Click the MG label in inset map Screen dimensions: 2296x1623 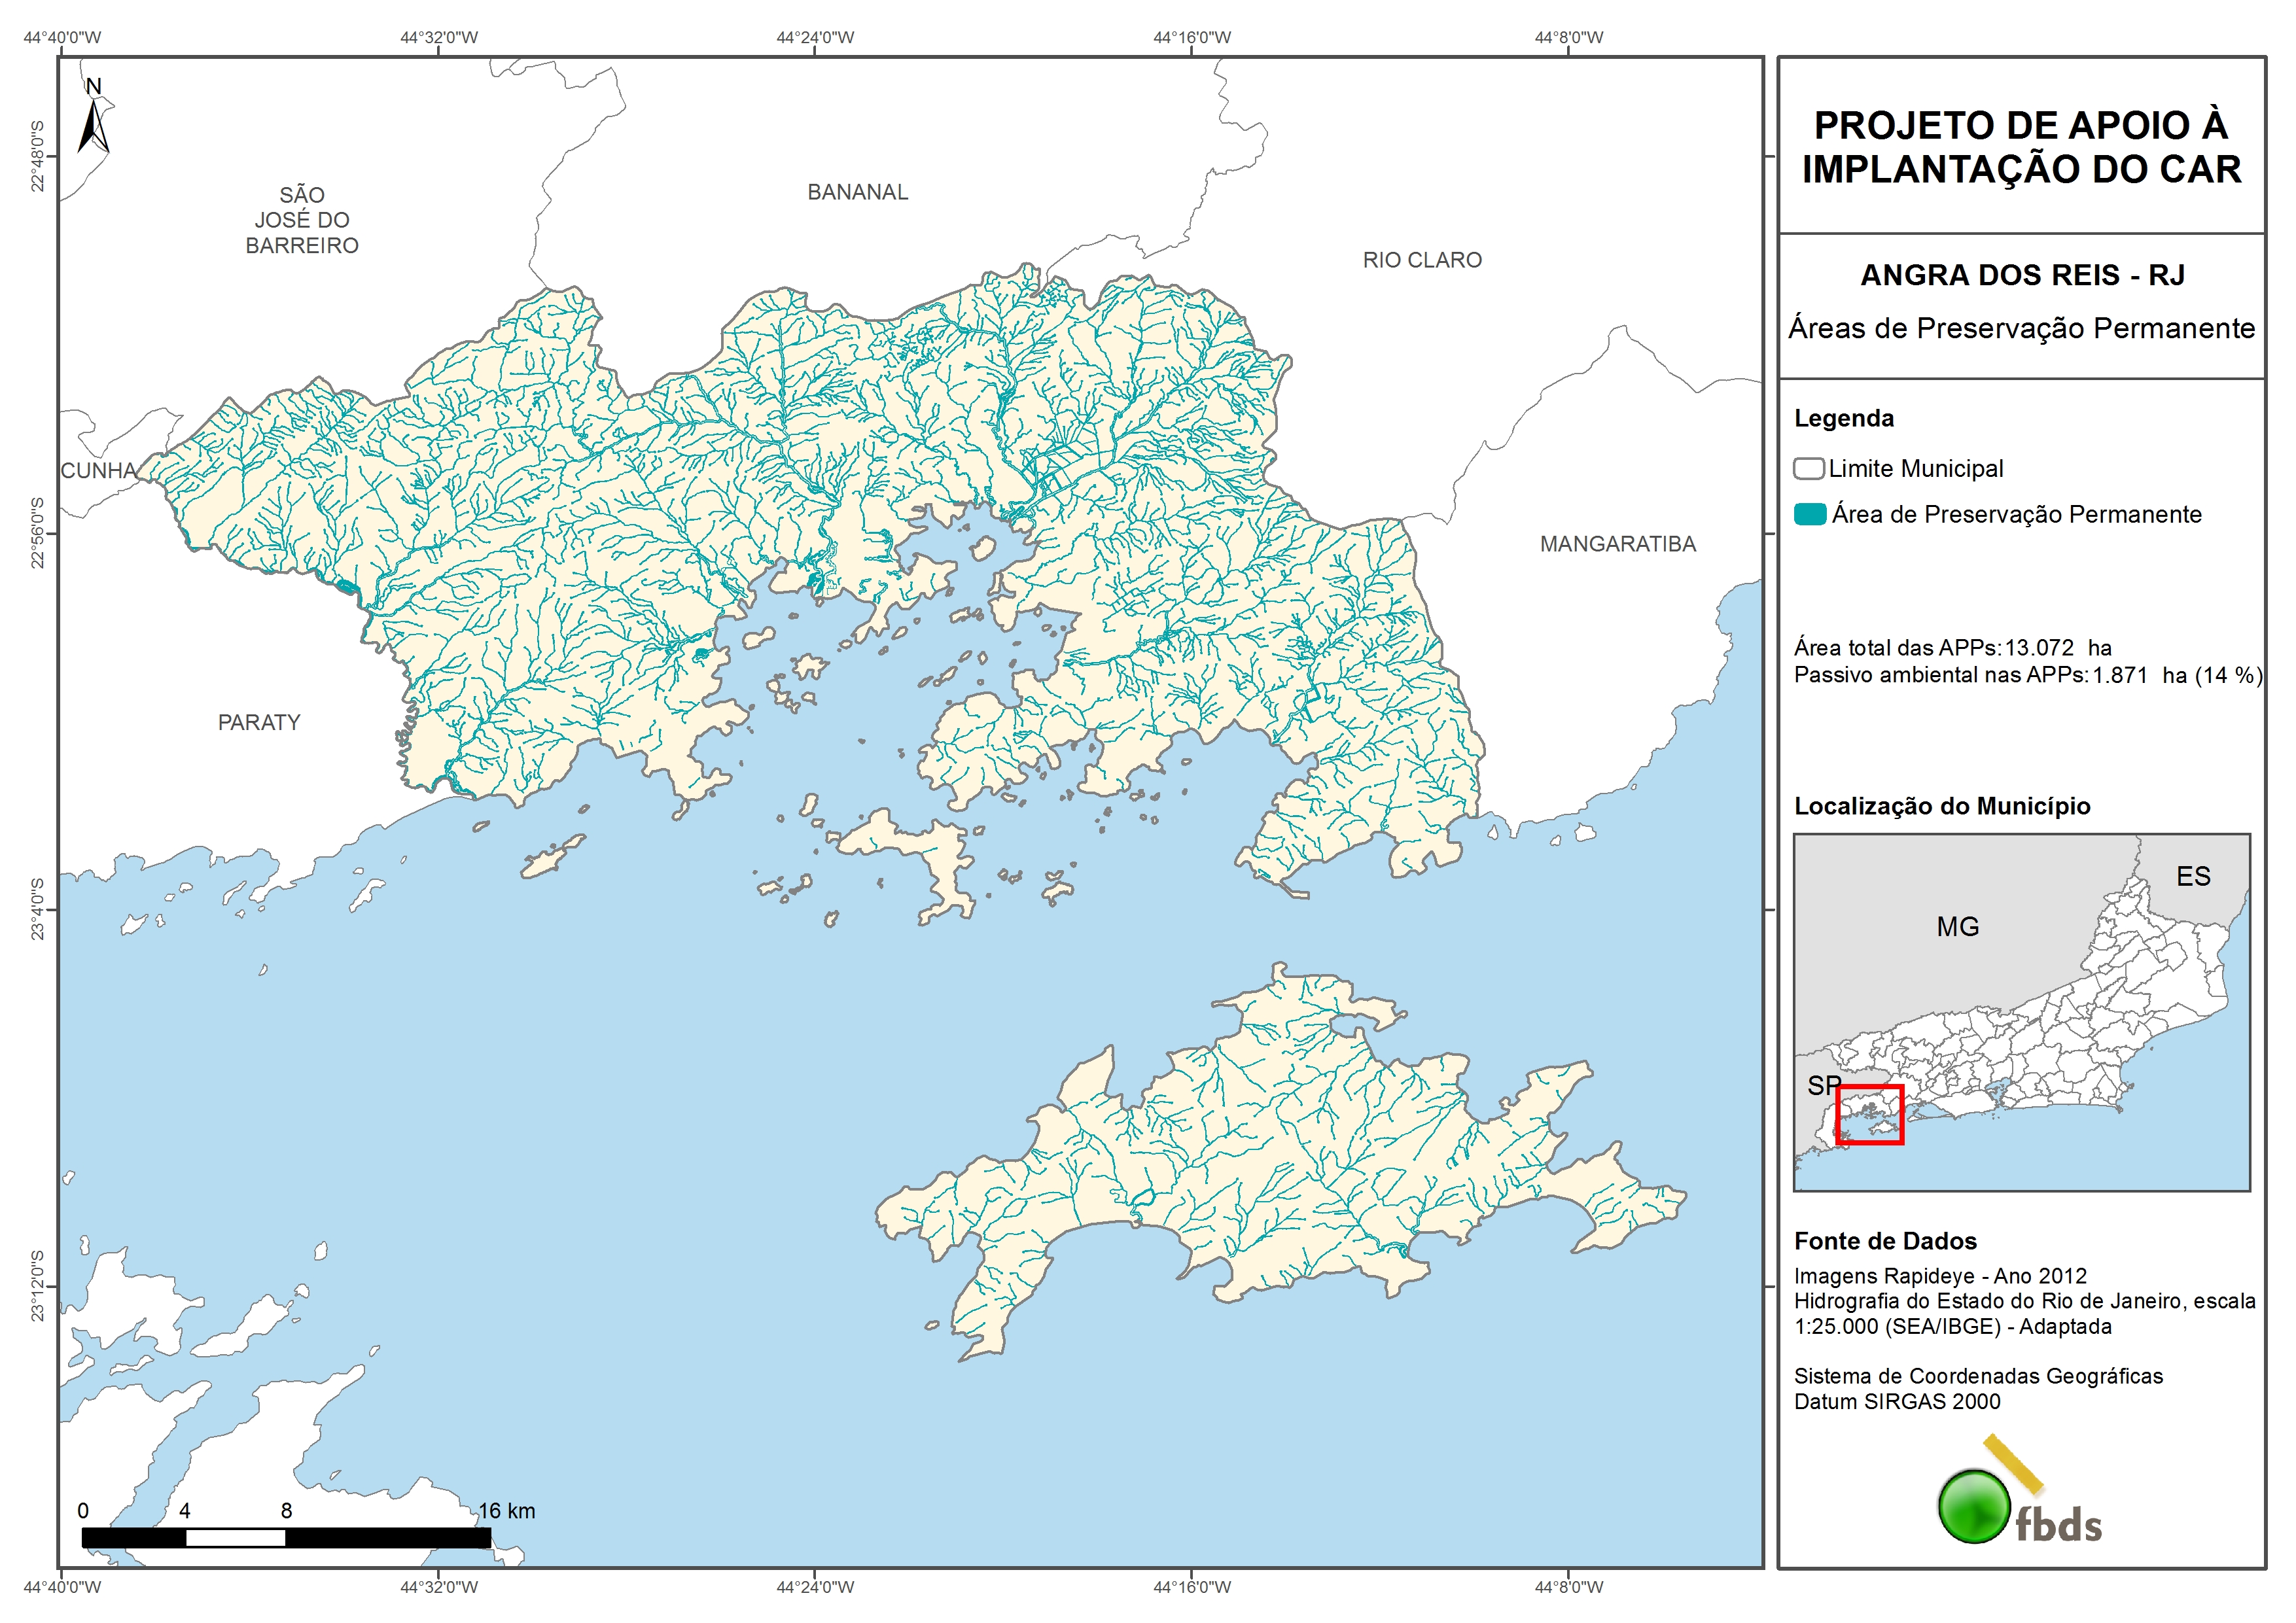click(1957, 927)
